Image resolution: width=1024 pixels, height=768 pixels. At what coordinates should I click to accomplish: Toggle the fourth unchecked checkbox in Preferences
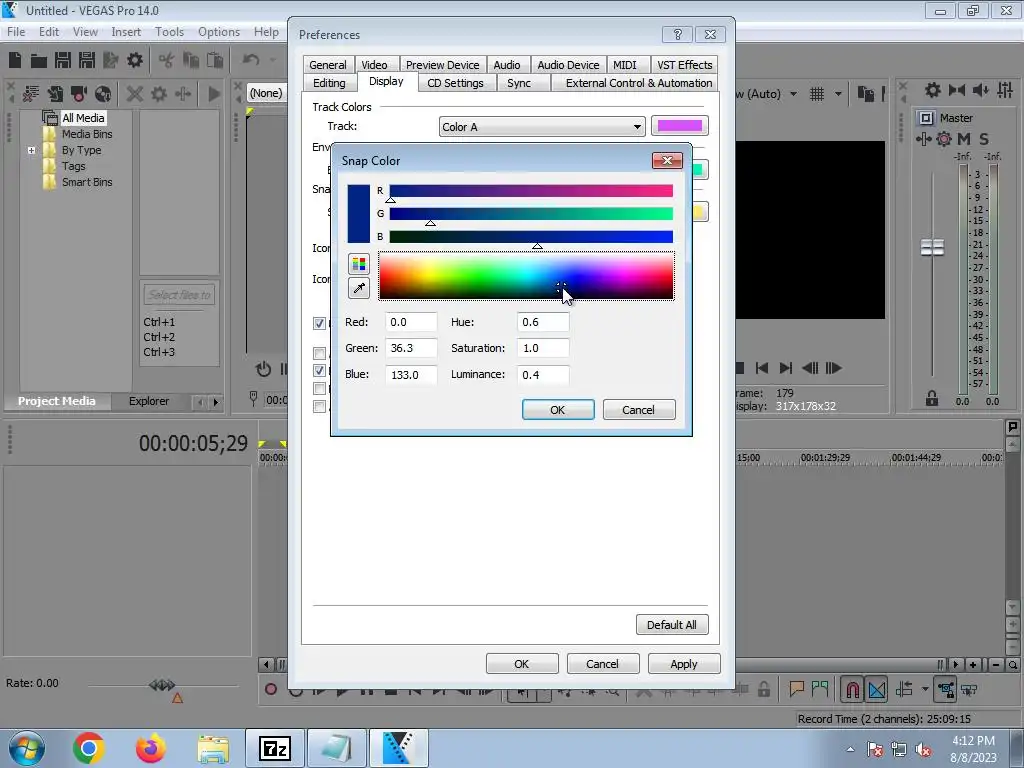(x=319, y=389)
